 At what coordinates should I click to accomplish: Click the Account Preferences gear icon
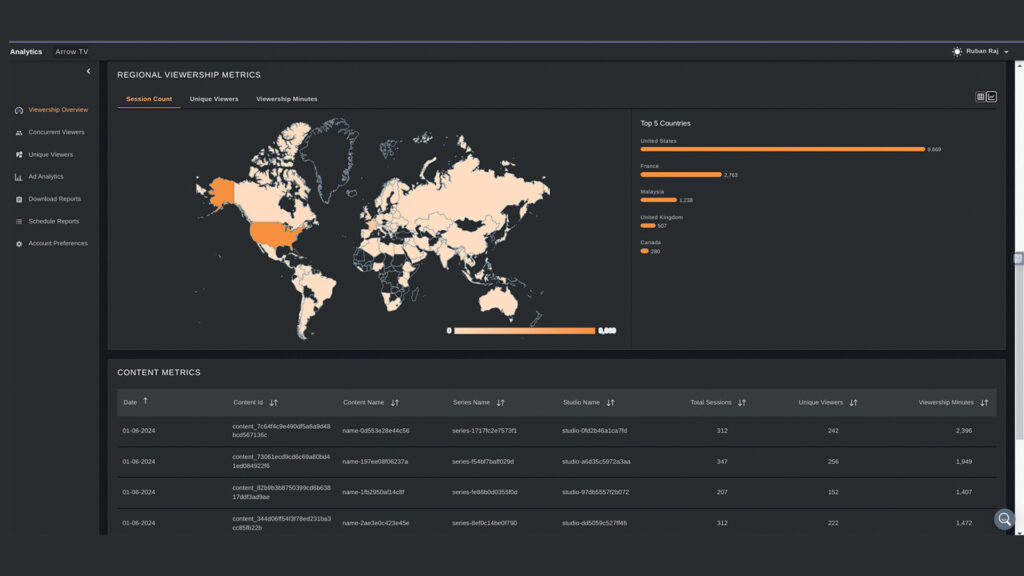[19, 244]
